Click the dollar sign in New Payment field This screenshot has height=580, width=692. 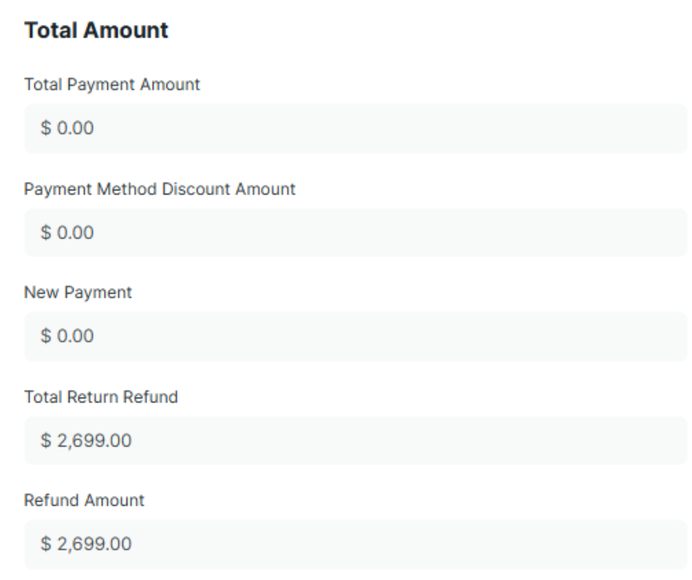coord(46,337)
